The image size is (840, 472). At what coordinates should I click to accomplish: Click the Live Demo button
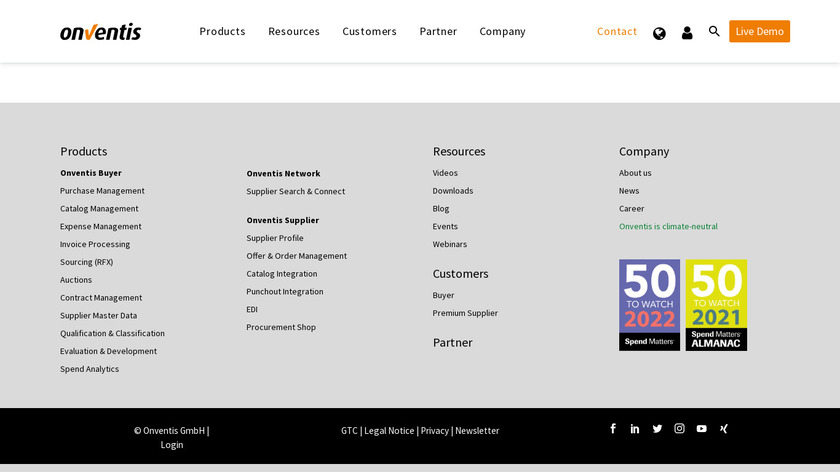[759, 31]
